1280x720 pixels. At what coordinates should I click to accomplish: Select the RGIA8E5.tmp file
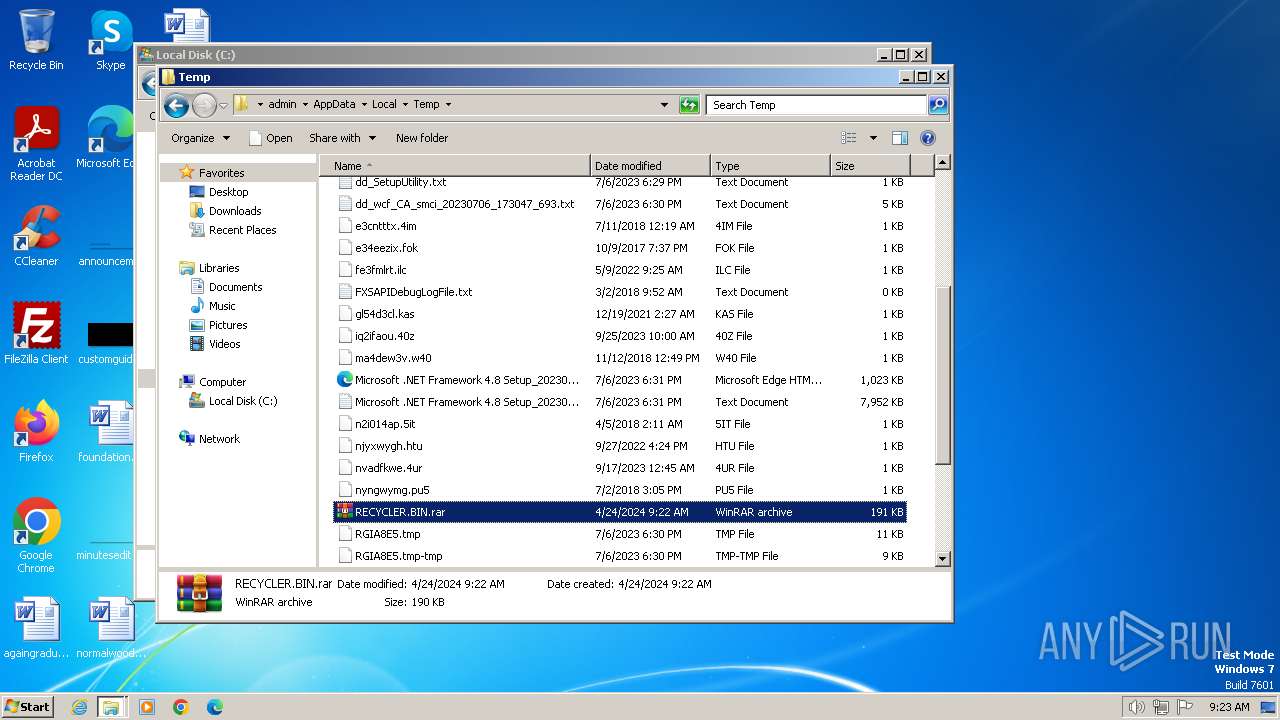[x=620, y=534]
